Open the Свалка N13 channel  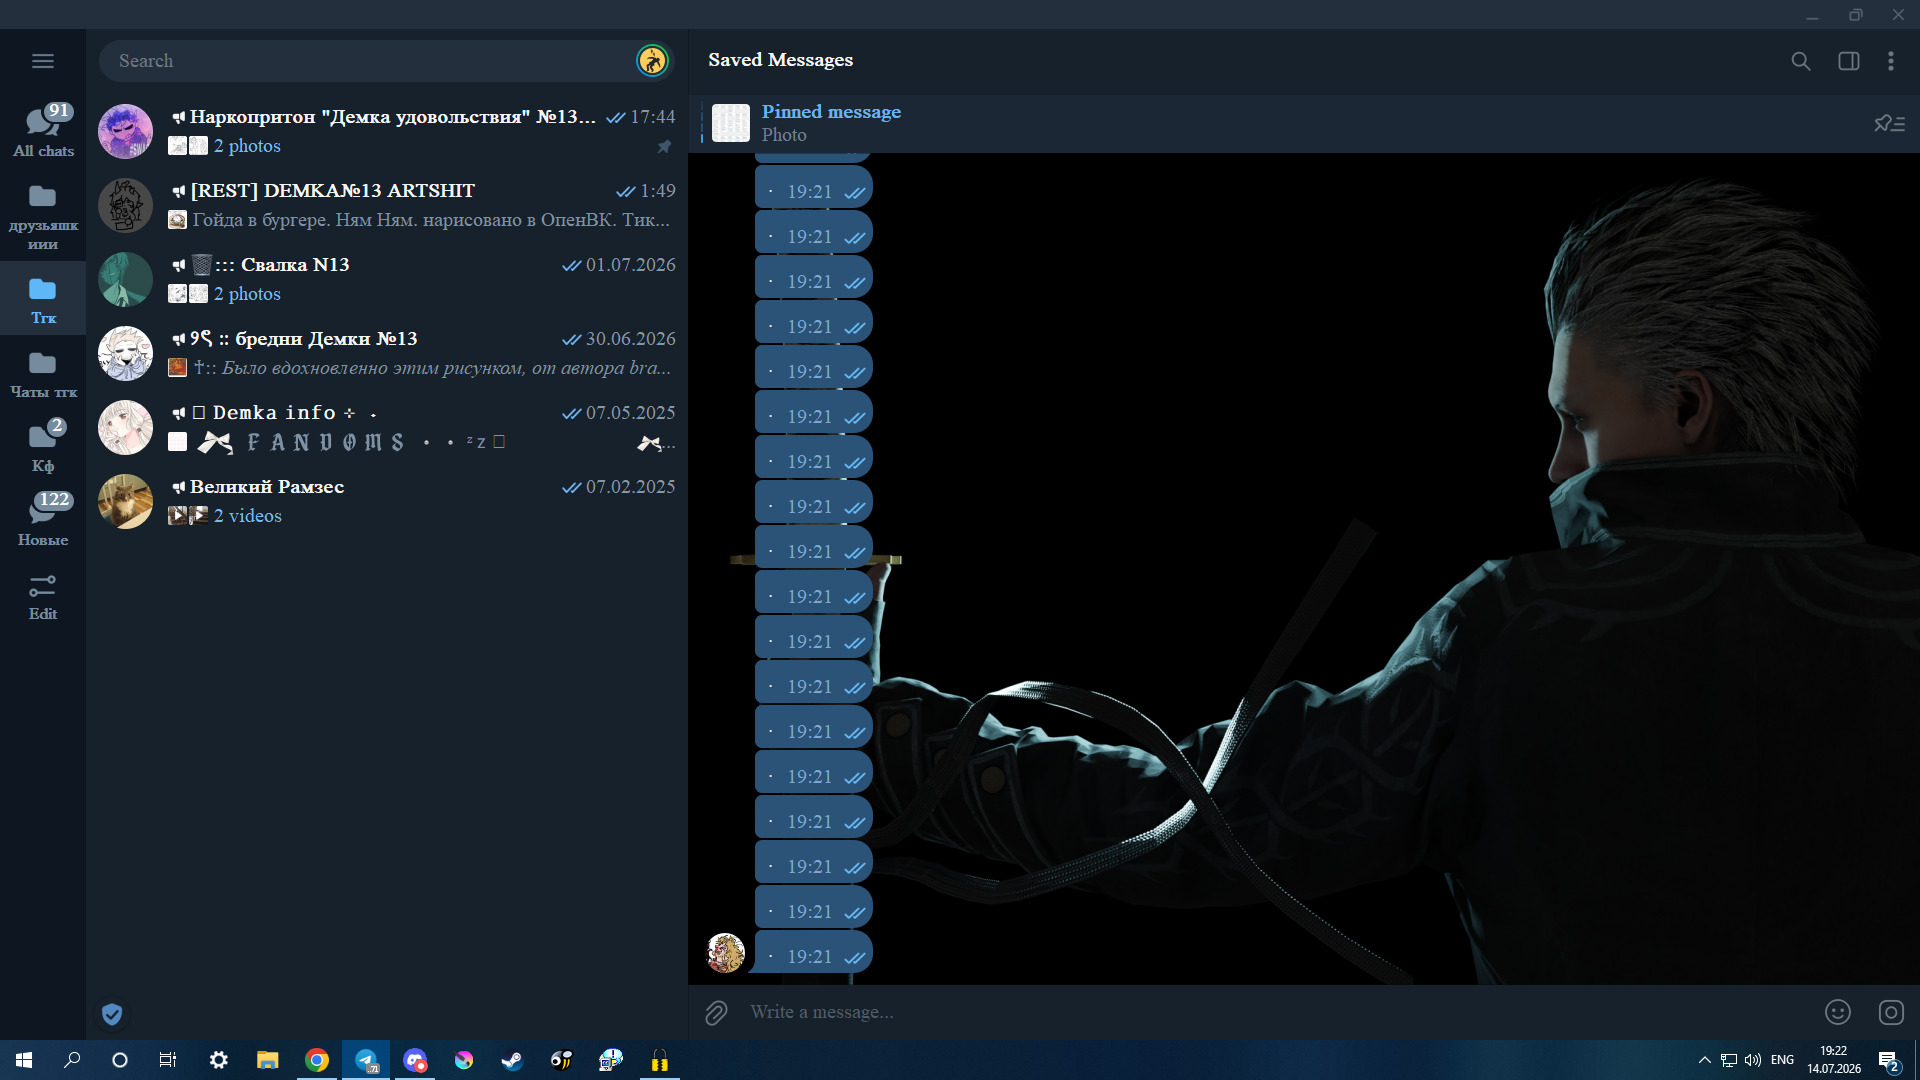click(387, 279)
